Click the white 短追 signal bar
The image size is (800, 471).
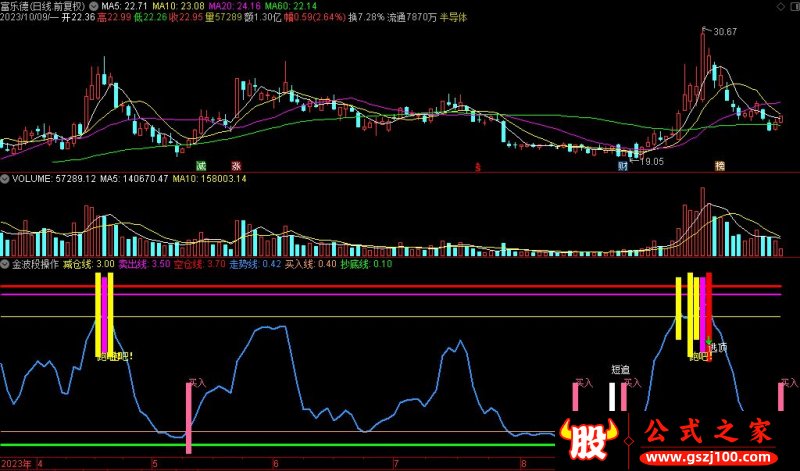[x=612, y=397]
